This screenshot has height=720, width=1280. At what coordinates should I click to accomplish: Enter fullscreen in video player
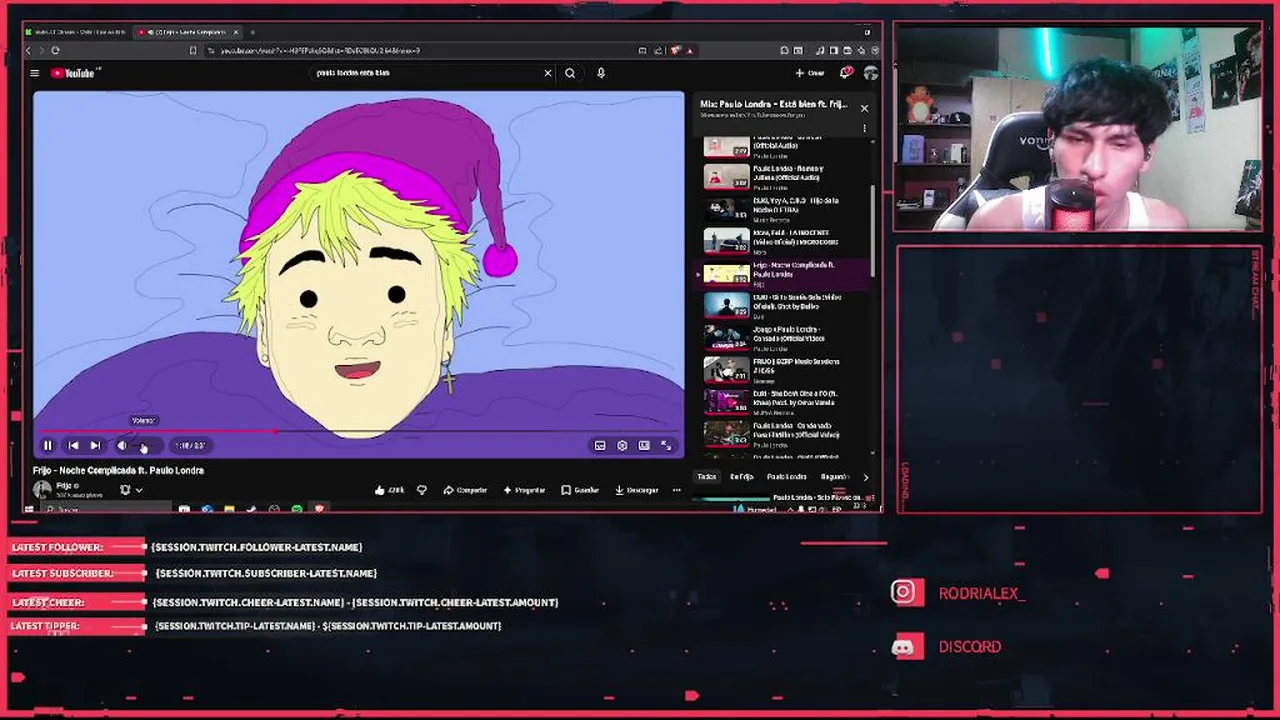[x=667, y=446]
